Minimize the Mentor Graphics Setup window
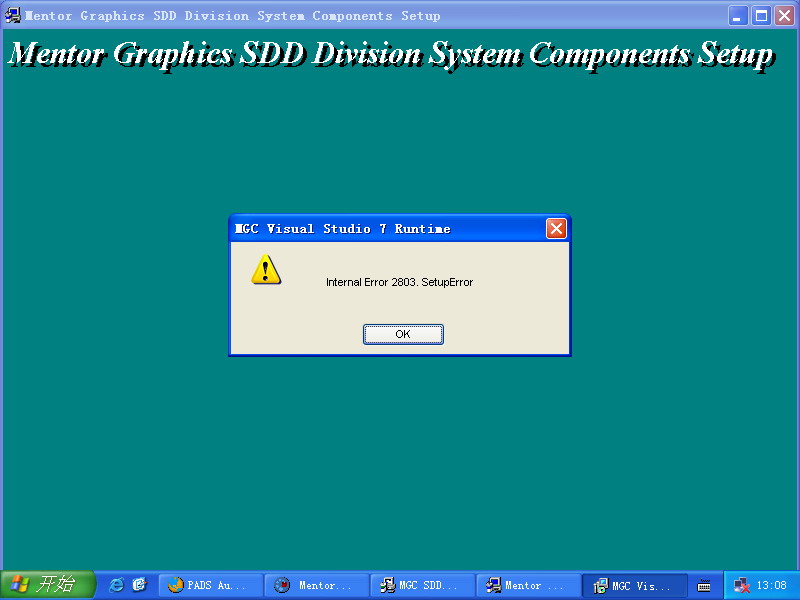Screen dimensions: 800x600 coord(738,15)
